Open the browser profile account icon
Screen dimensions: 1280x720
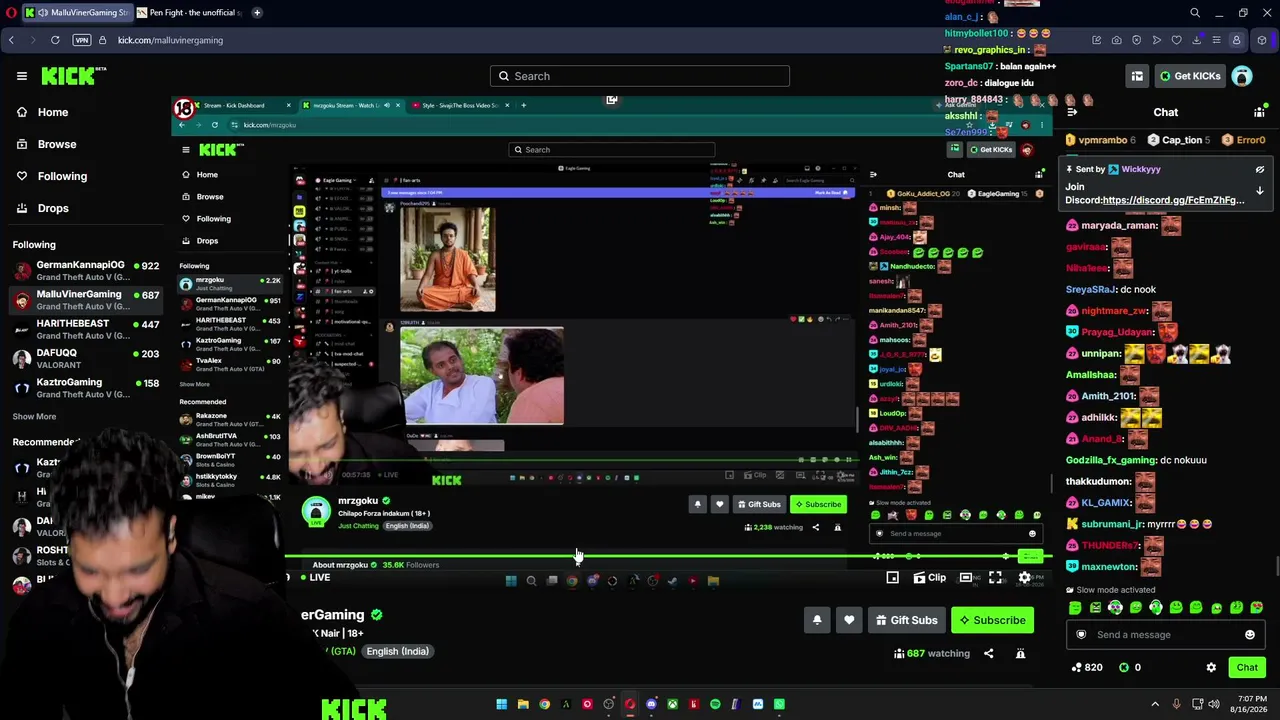point(1237,40)
